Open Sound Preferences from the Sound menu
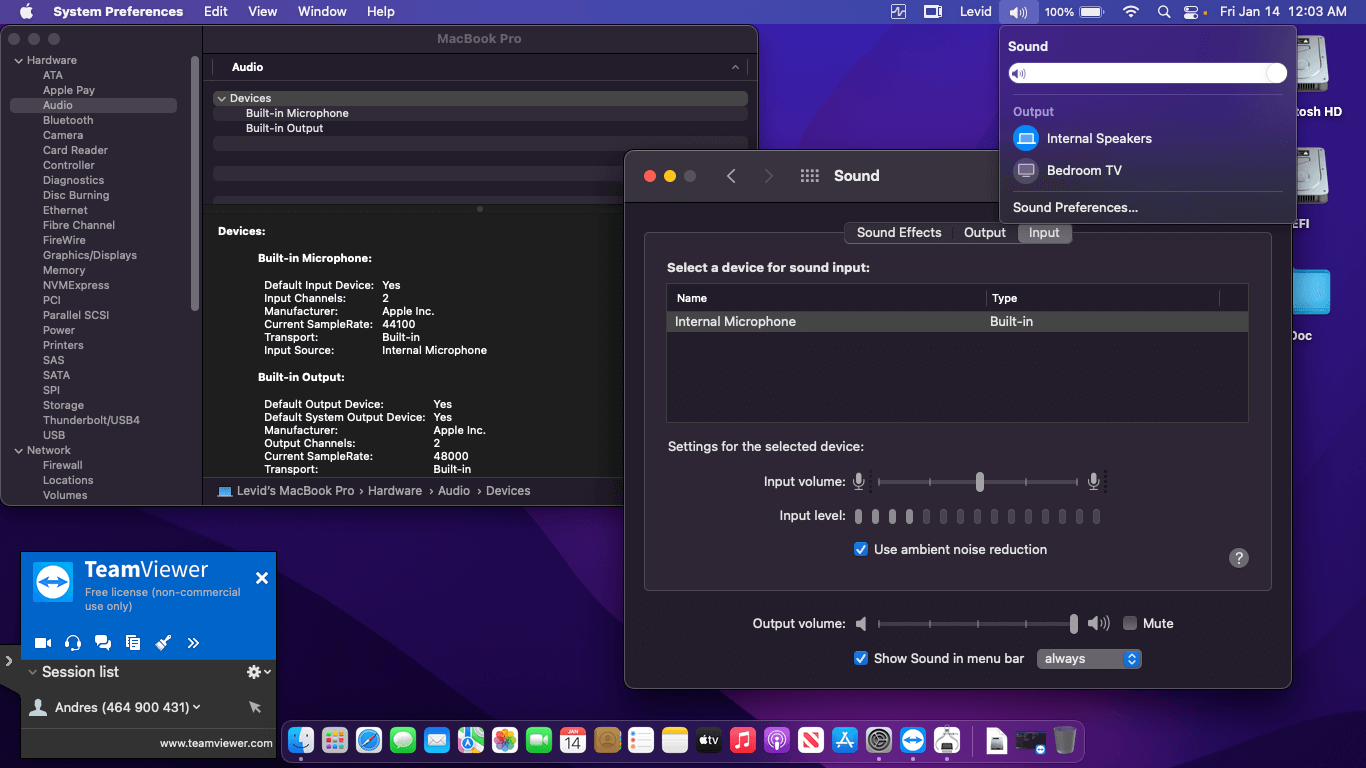This screenshot has width=1366, height=768. (1075, 208)
